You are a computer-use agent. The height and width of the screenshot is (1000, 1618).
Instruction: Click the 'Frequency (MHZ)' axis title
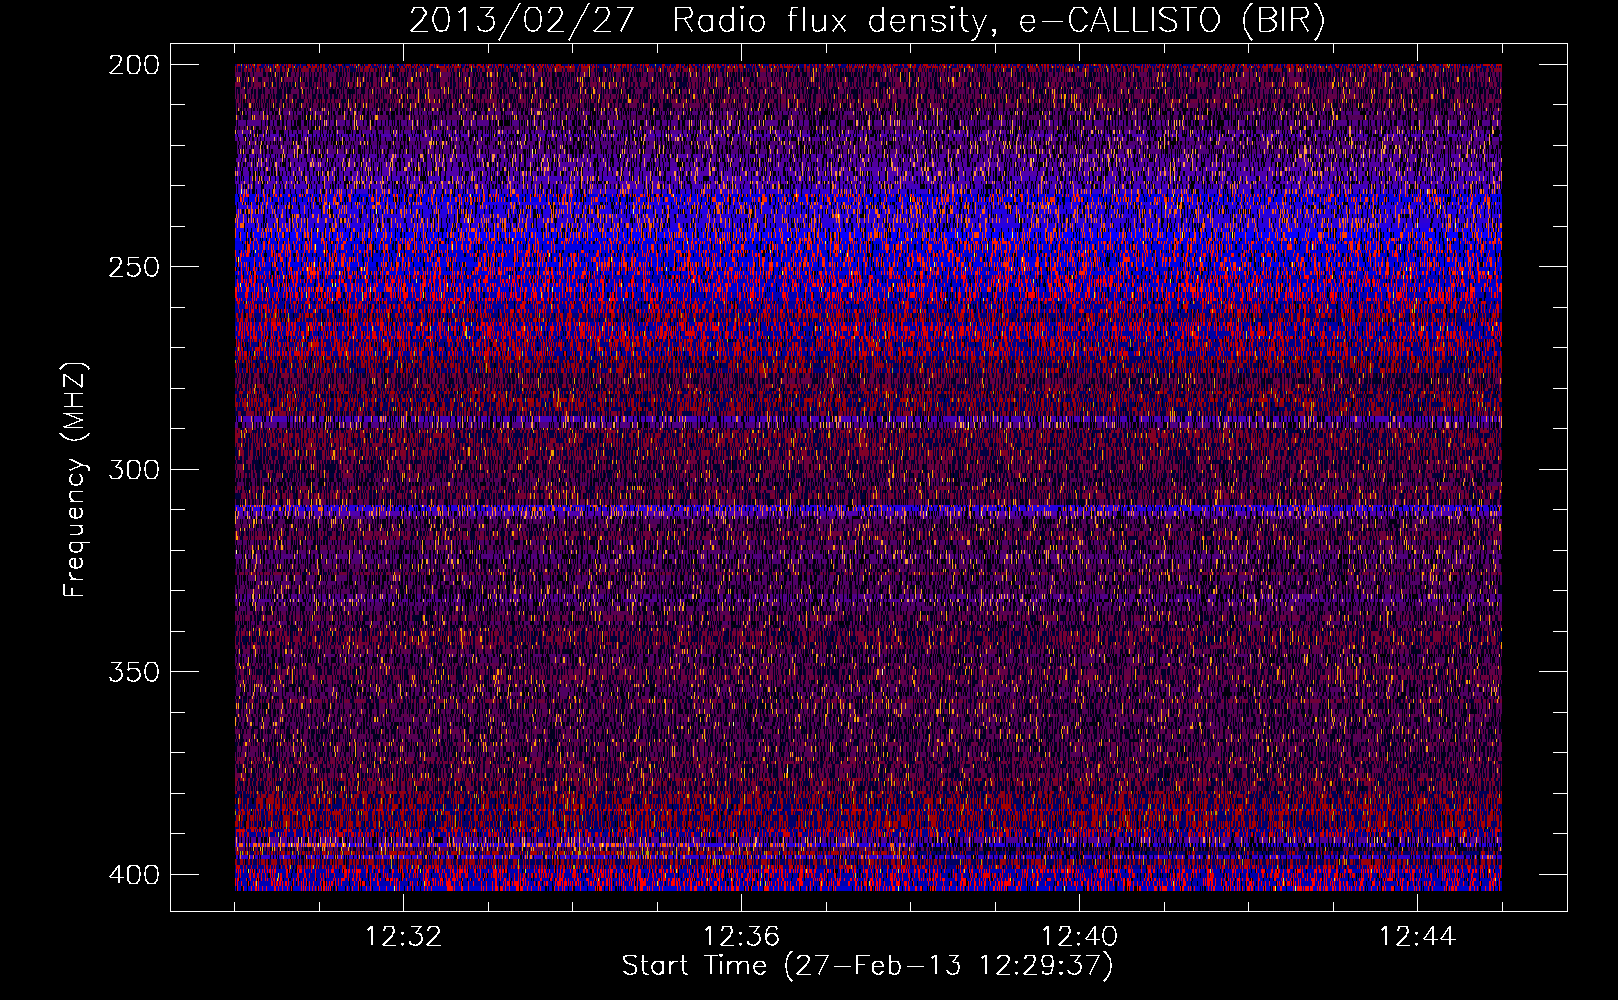[x=75, y=479]
